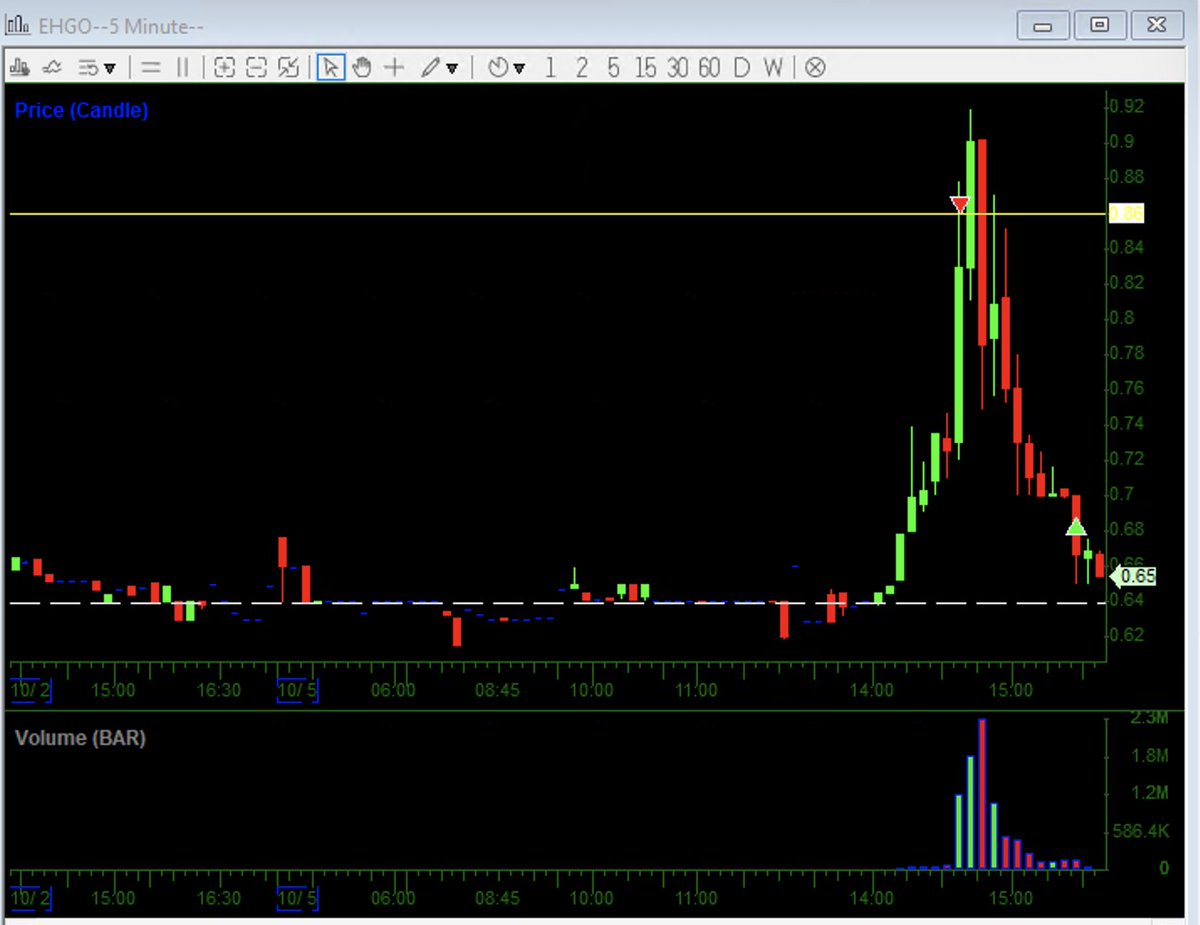Image resolution: width=1200 pixels, height=925 pixels.
Task: Click the green up-triangle trade marker
Action: tap(1076, 527)
